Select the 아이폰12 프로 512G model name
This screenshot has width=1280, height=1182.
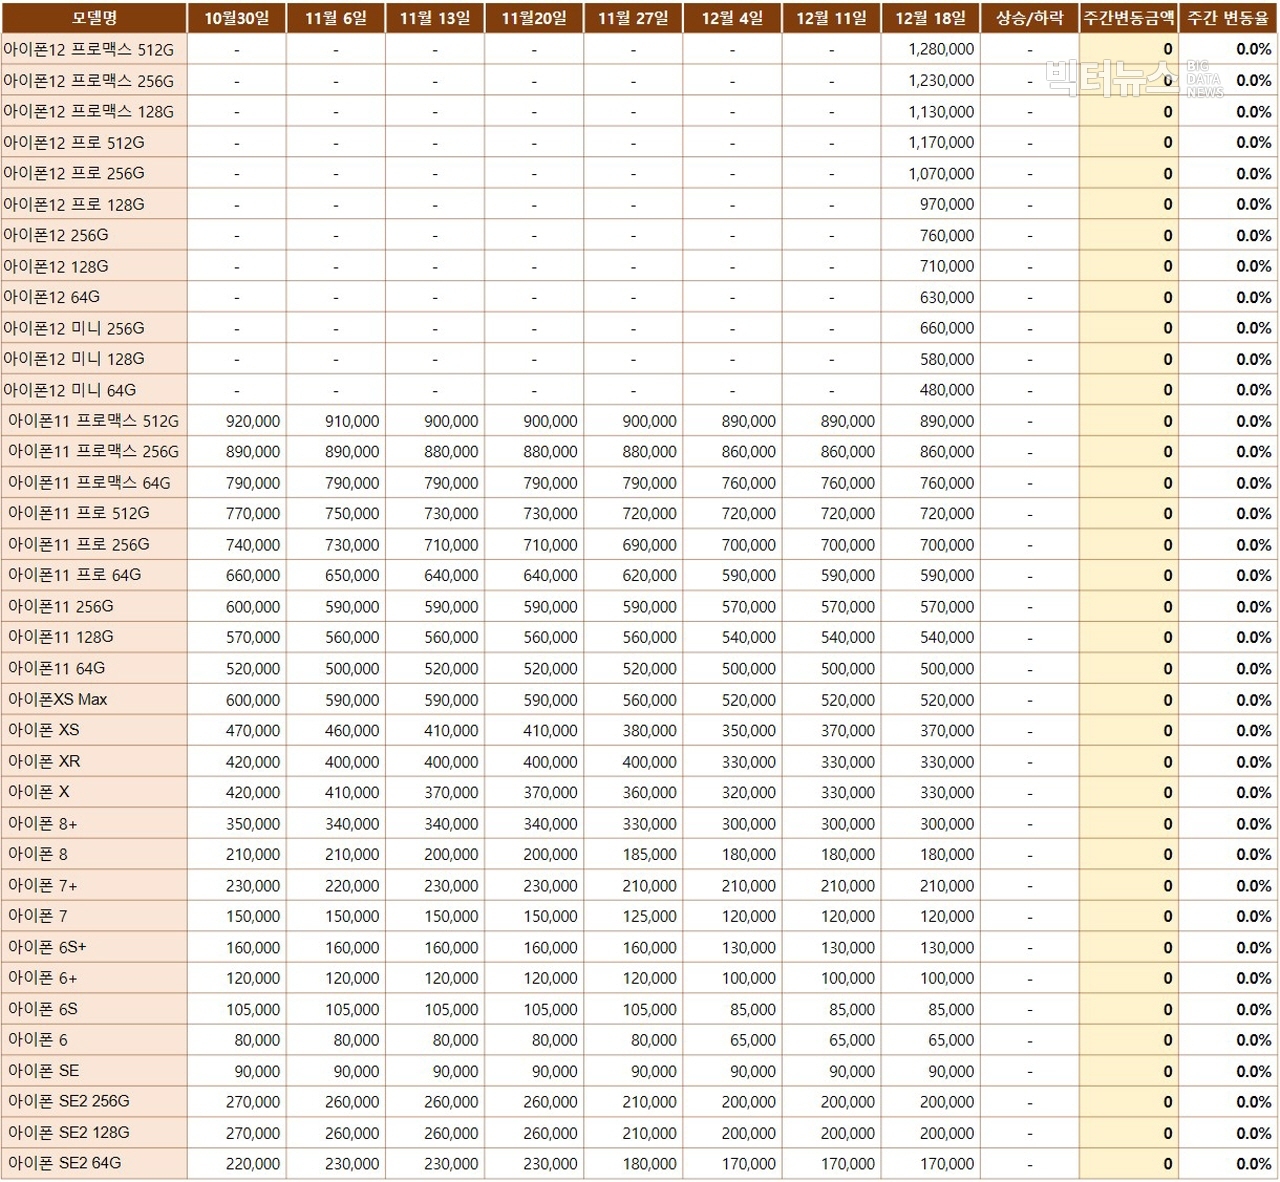74,143
